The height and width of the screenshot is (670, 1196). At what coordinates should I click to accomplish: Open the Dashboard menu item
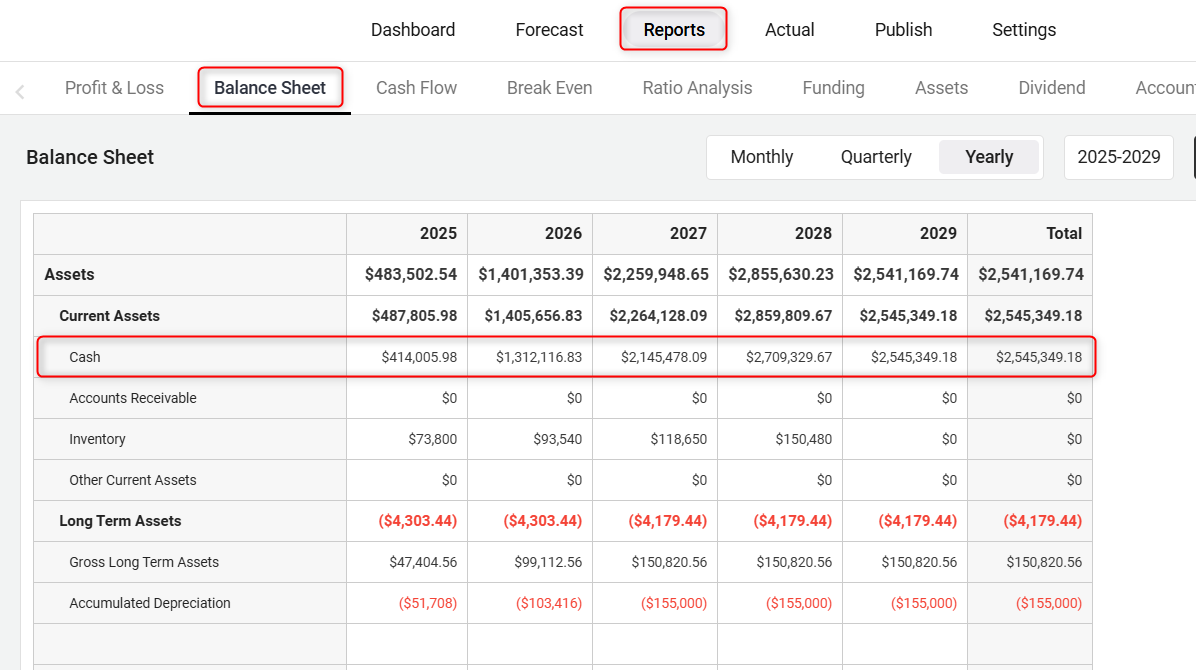pyautogui.click(x=413, y=30)
